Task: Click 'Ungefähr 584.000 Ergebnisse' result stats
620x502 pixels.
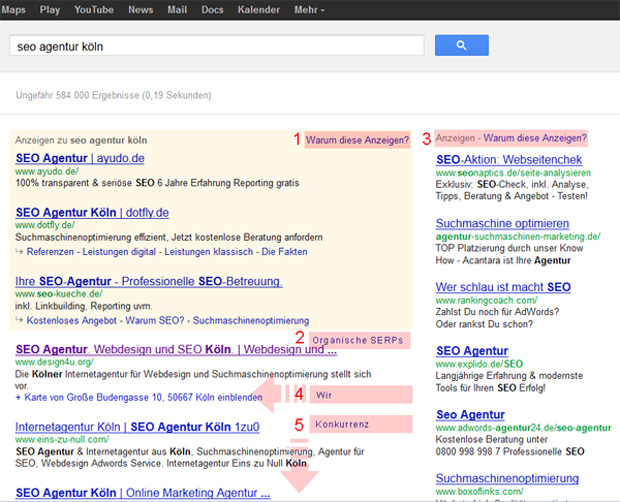Action: pos(113,95)
